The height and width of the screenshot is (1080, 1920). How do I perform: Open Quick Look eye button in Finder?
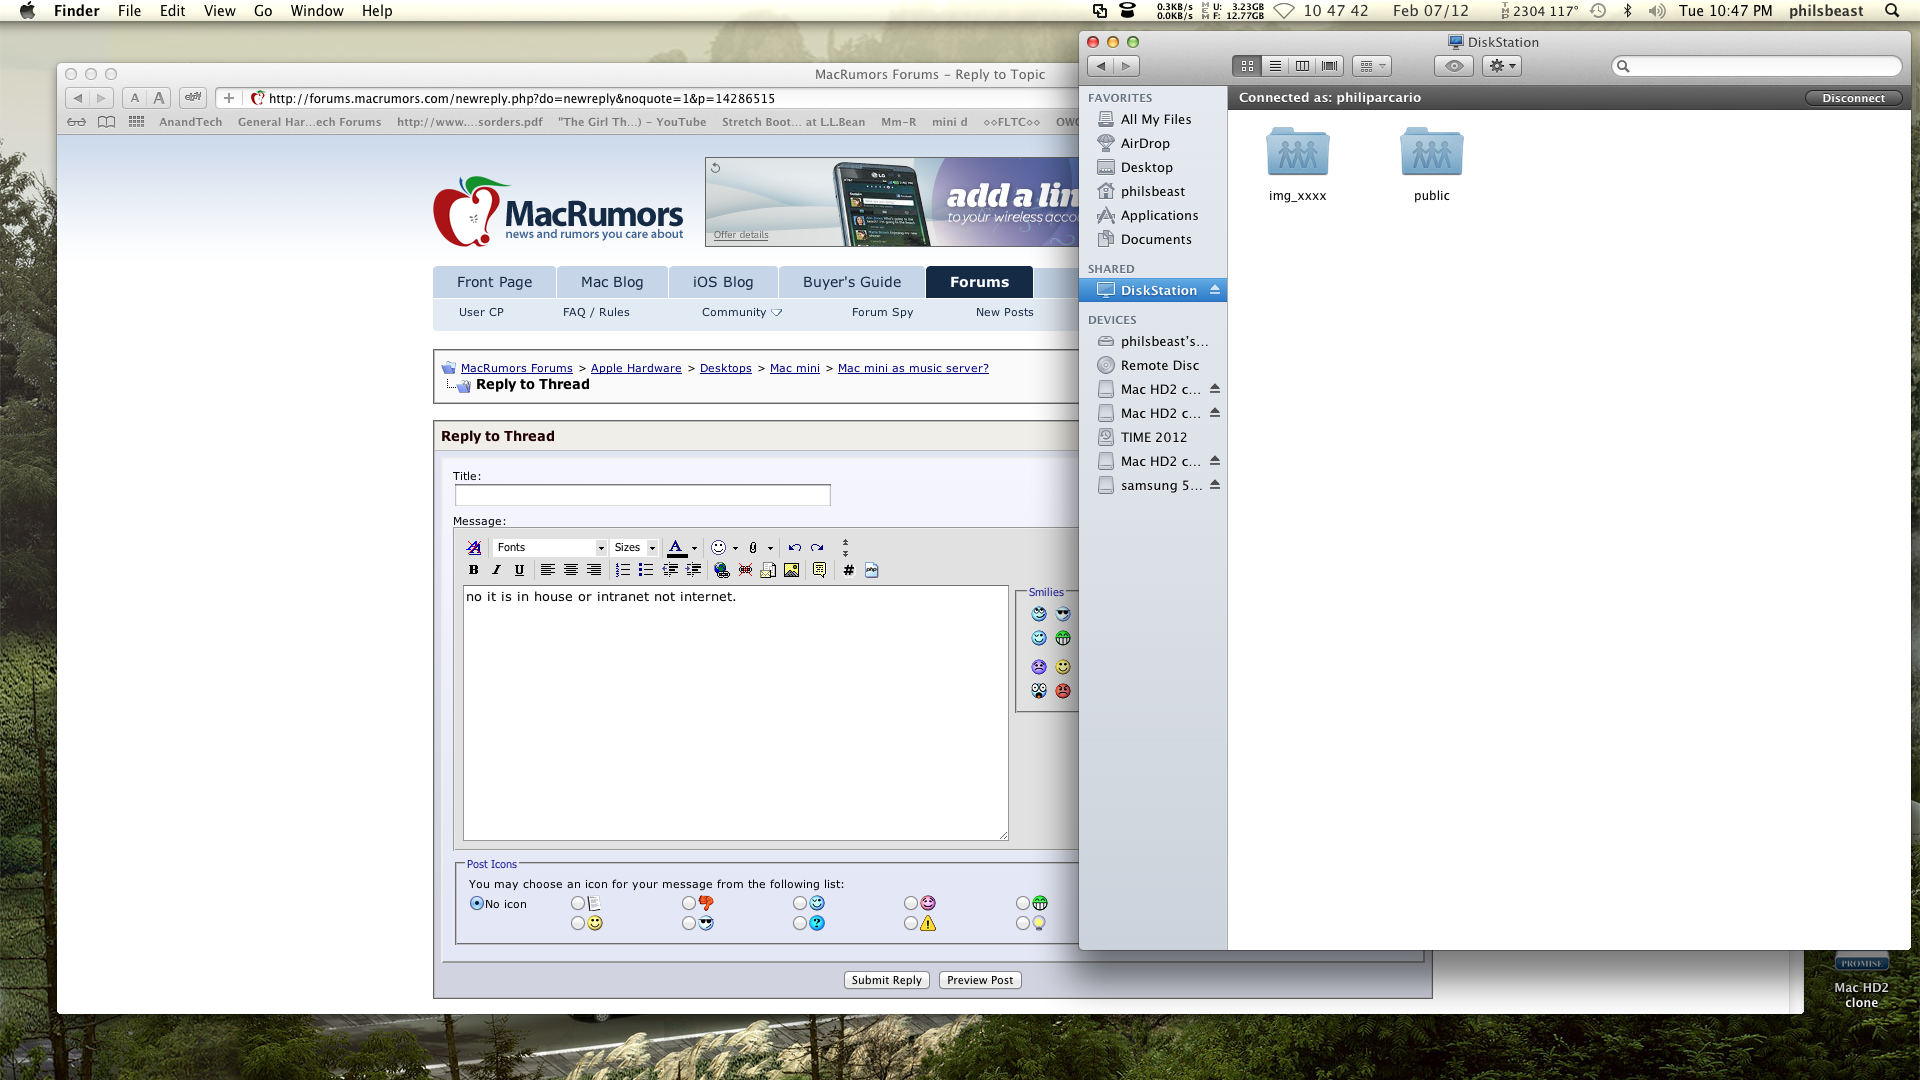point(1454,66)
